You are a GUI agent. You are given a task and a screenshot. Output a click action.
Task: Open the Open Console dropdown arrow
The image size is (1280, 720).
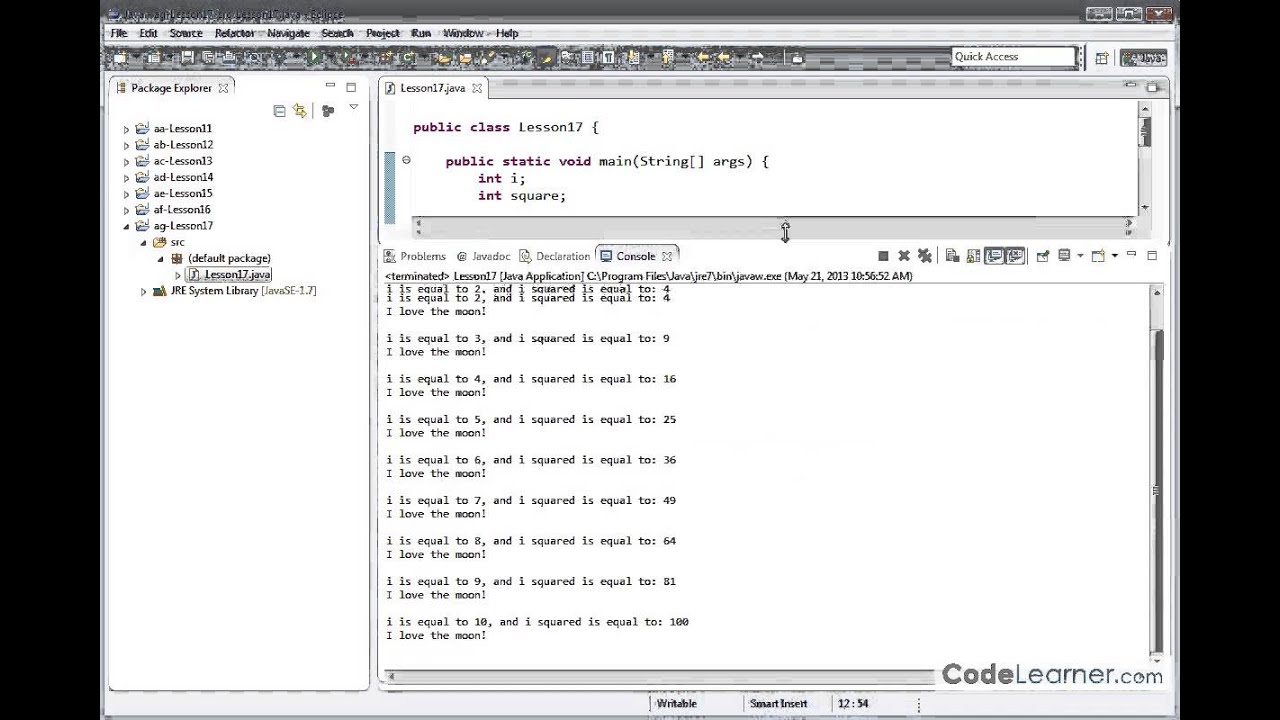1114,256
